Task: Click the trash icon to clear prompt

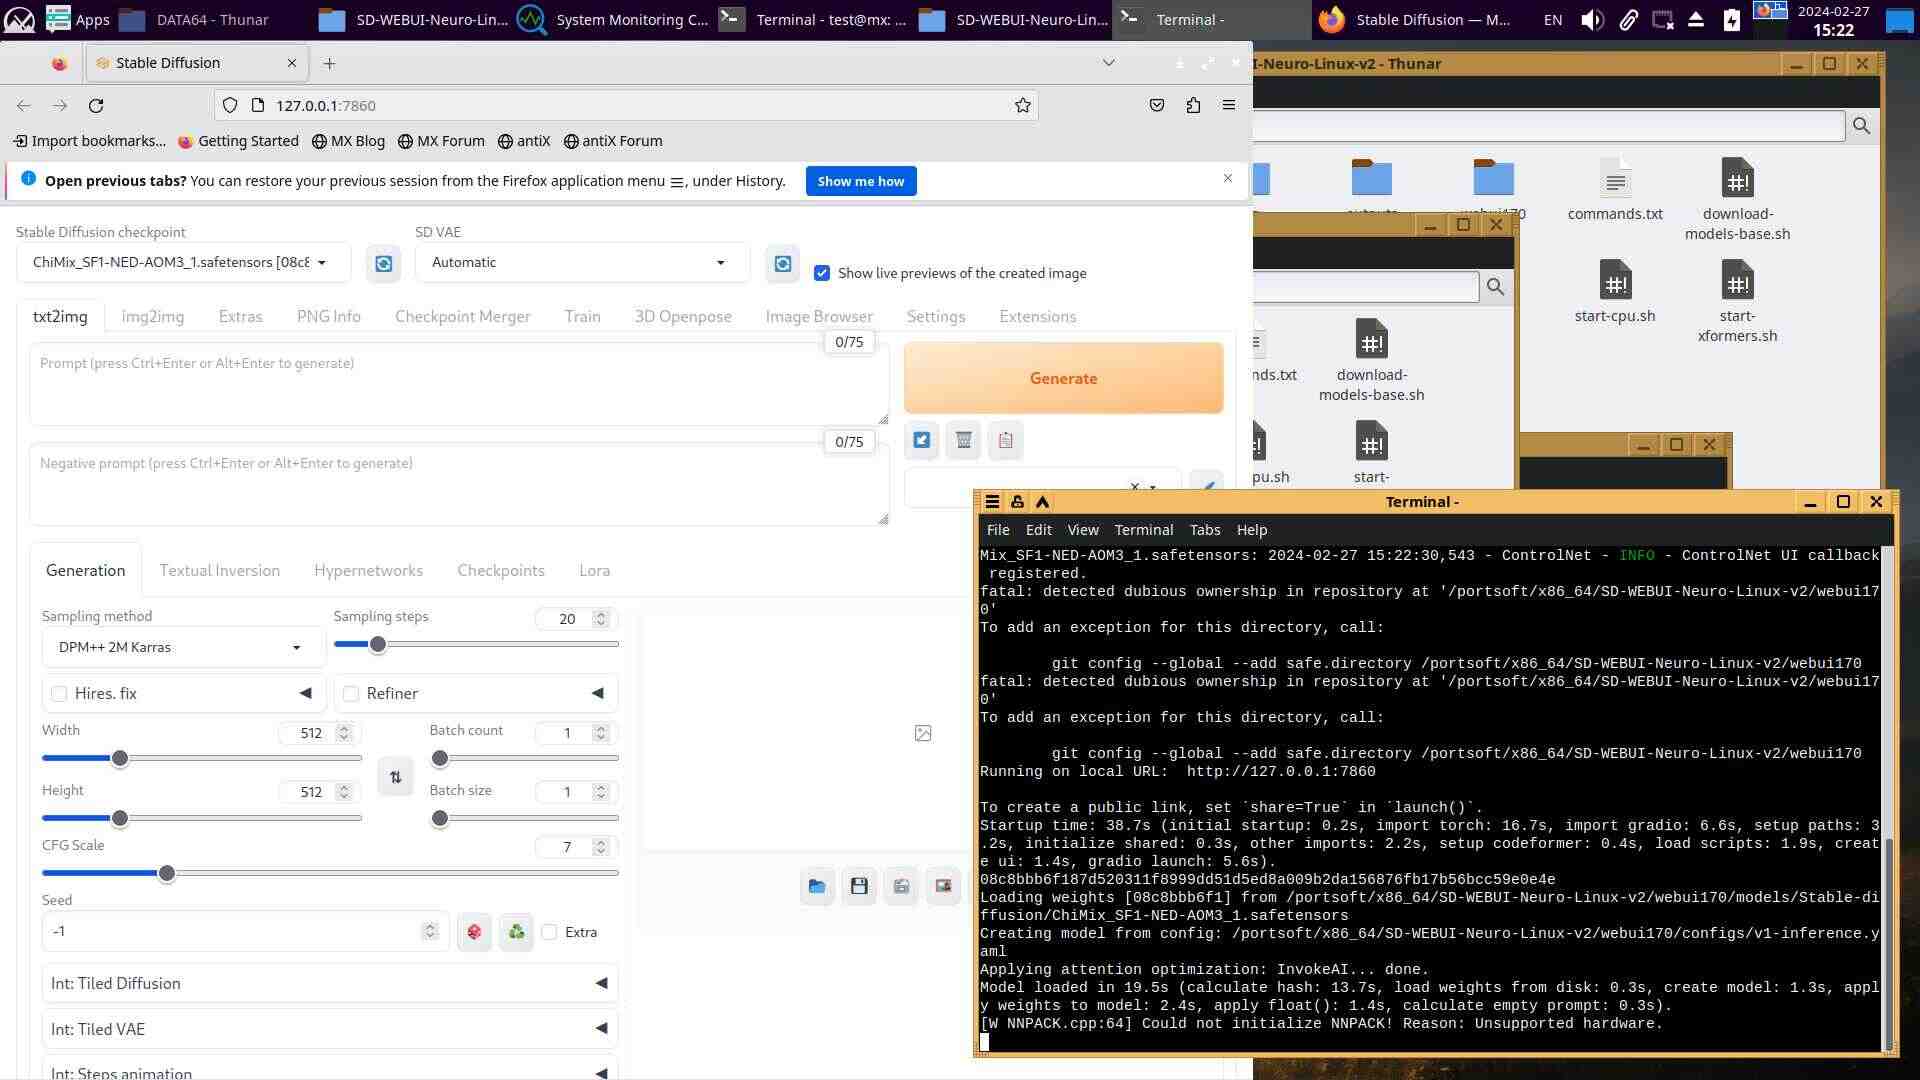Action: click(x=963, y=441)
